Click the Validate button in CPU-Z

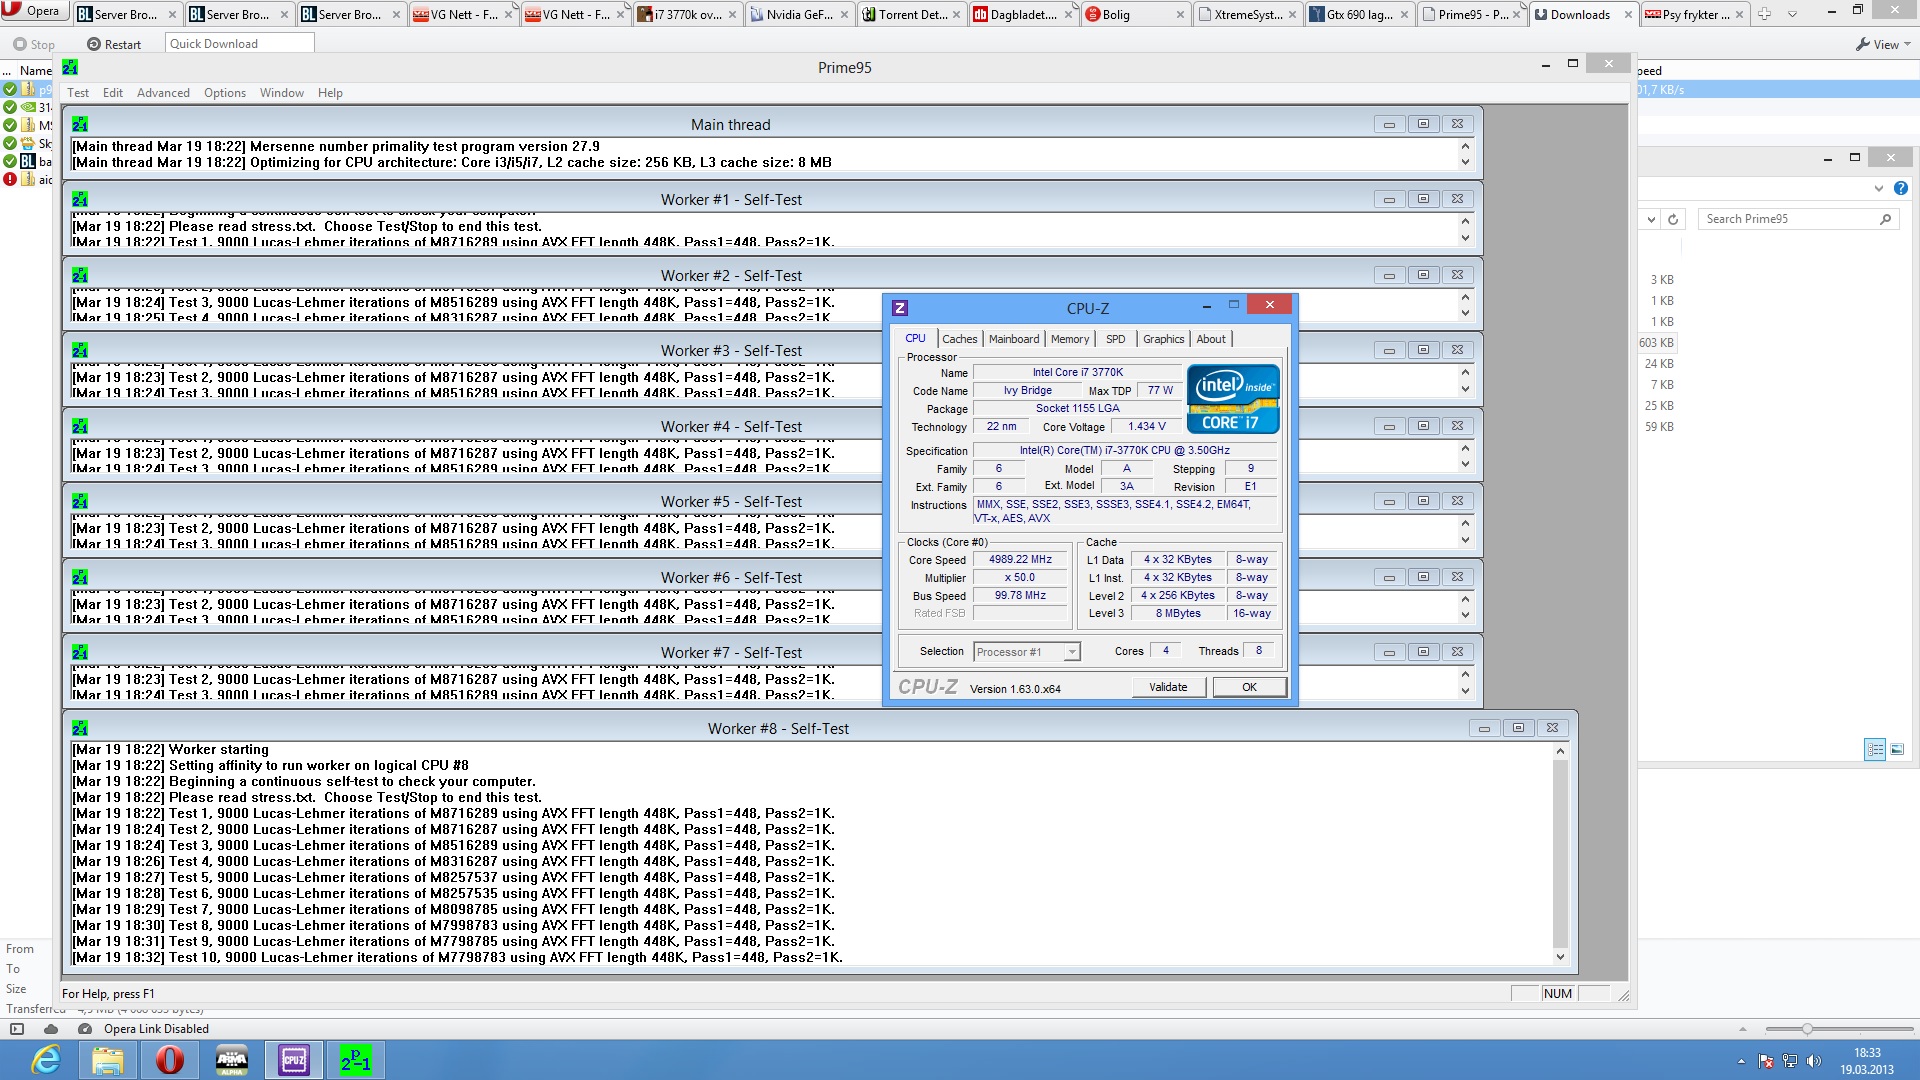[x=1168, y=687]
